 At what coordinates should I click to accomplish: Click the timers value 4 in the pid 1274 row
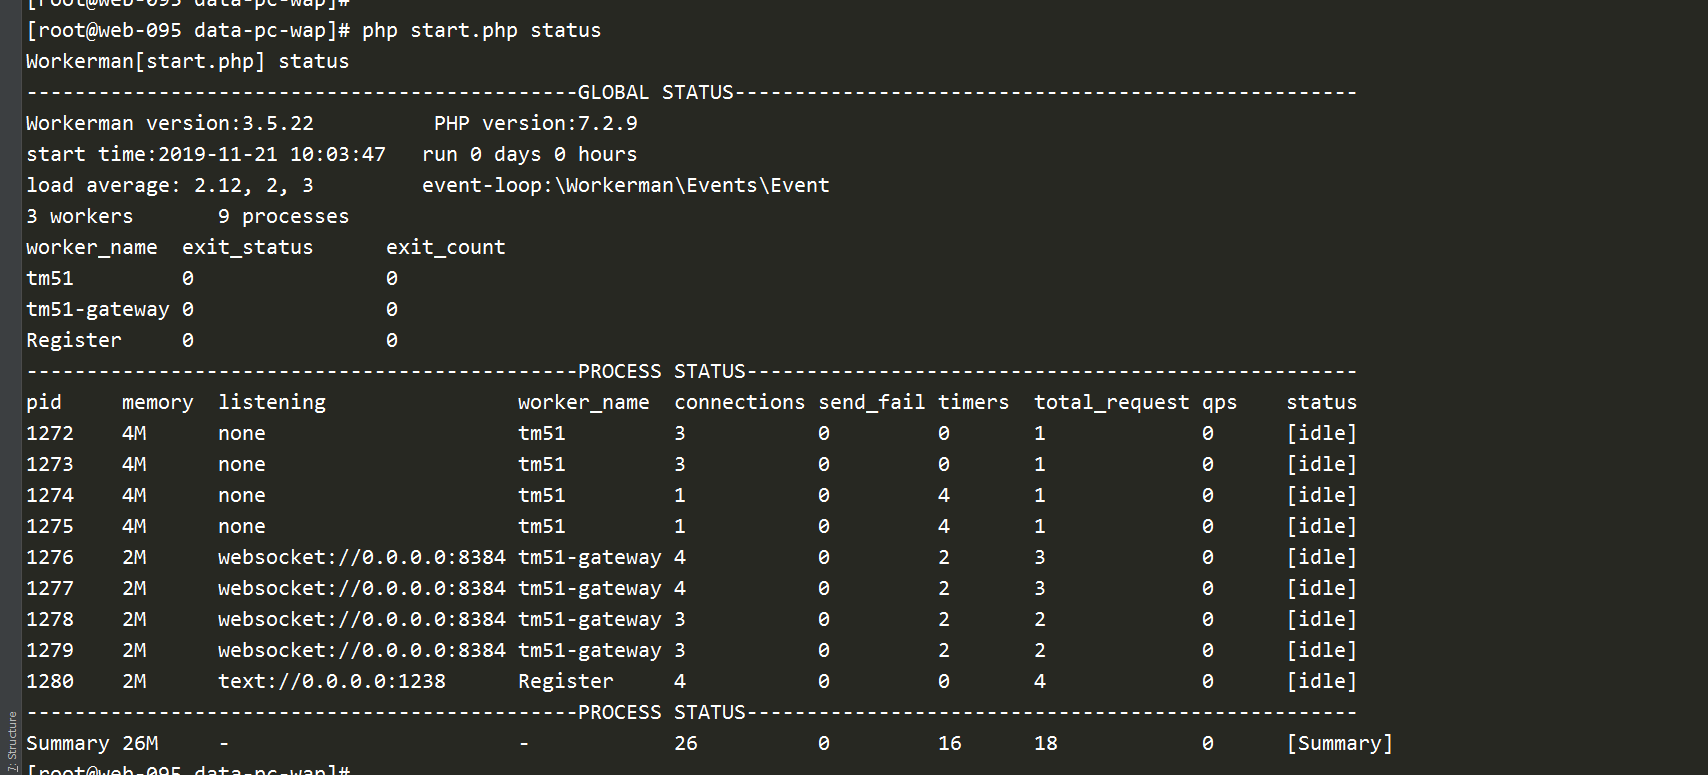944,495
